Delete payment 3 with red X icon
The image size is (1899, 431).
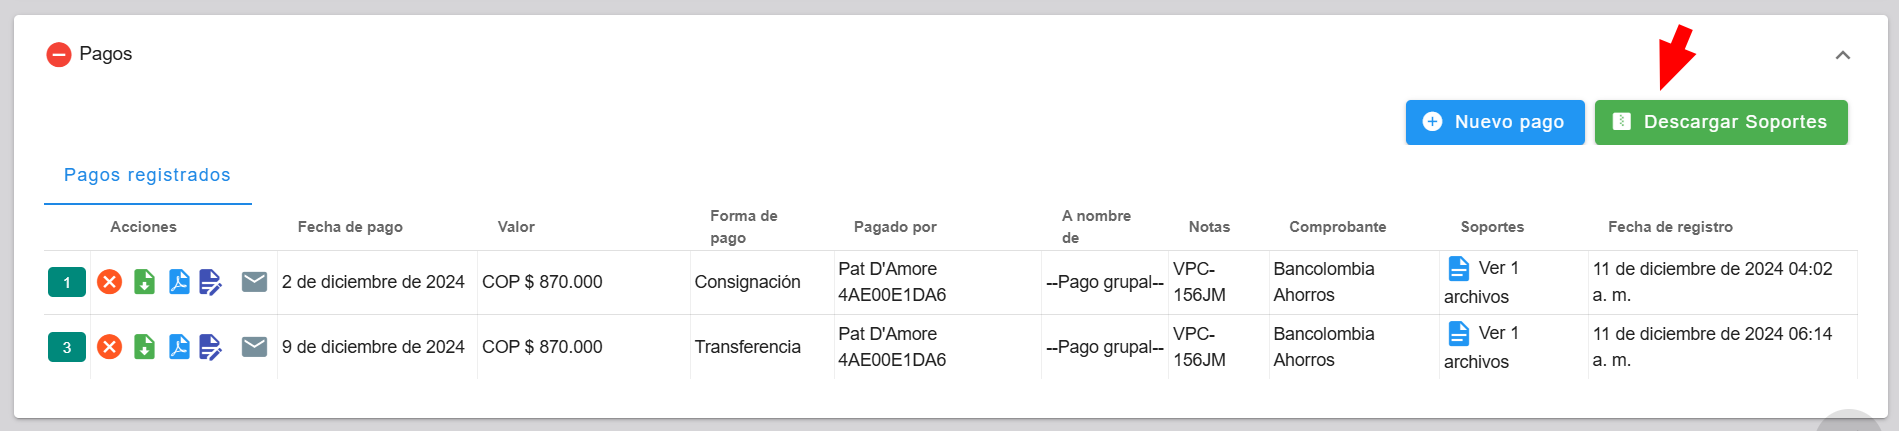pyautogui.click(x=110, y=347)
